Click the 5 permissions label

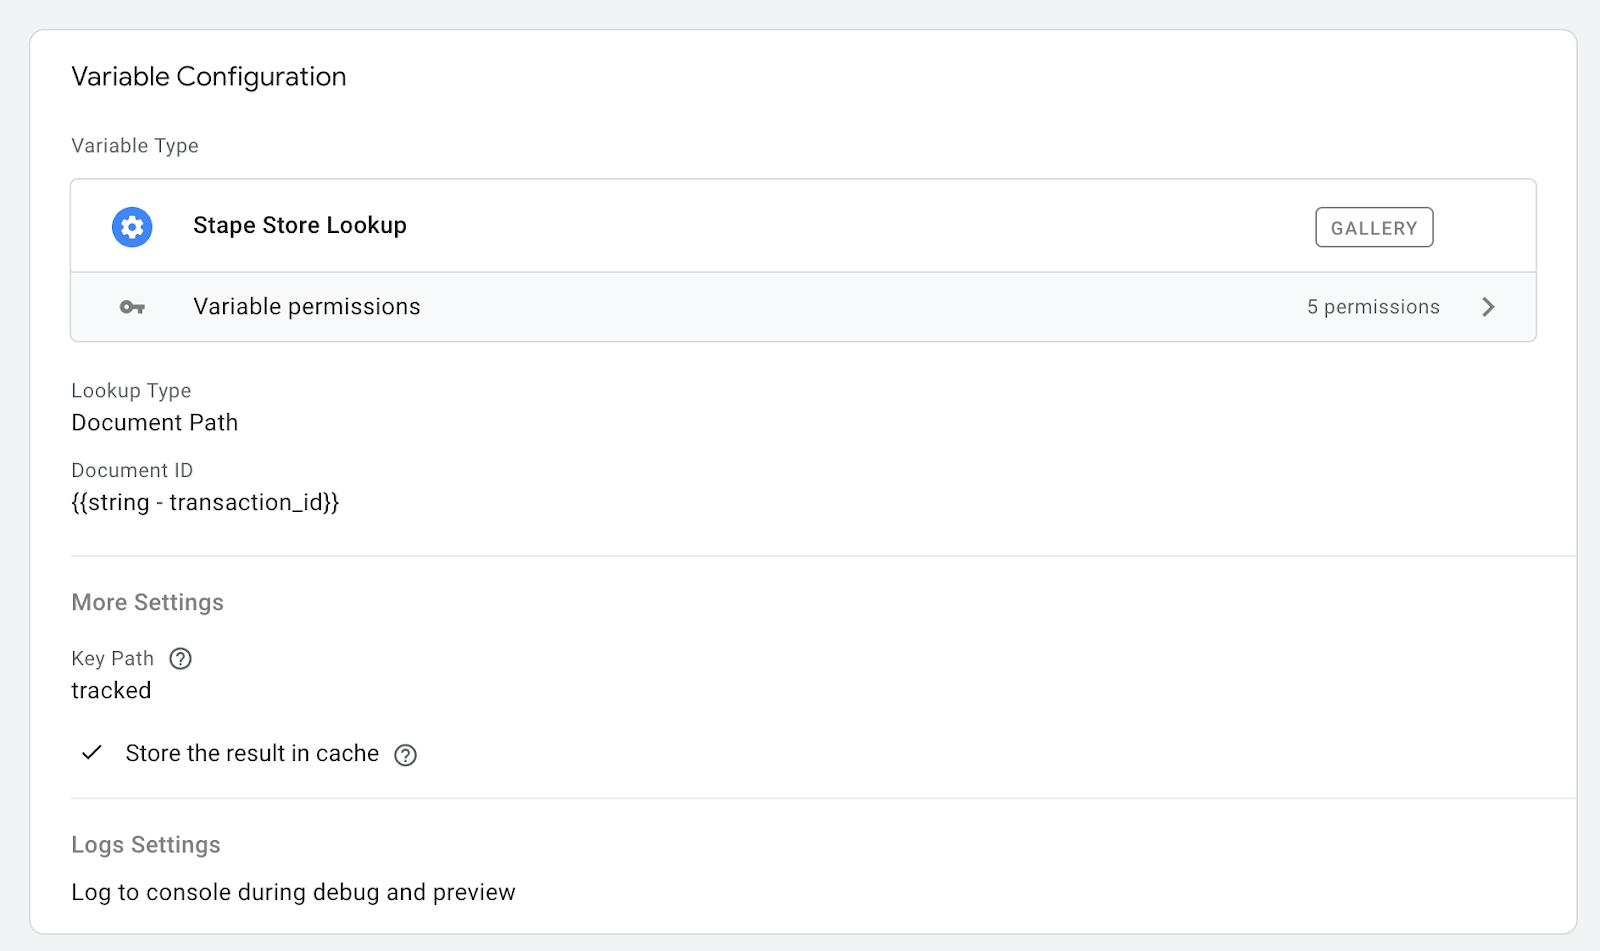pos(1373,307)
